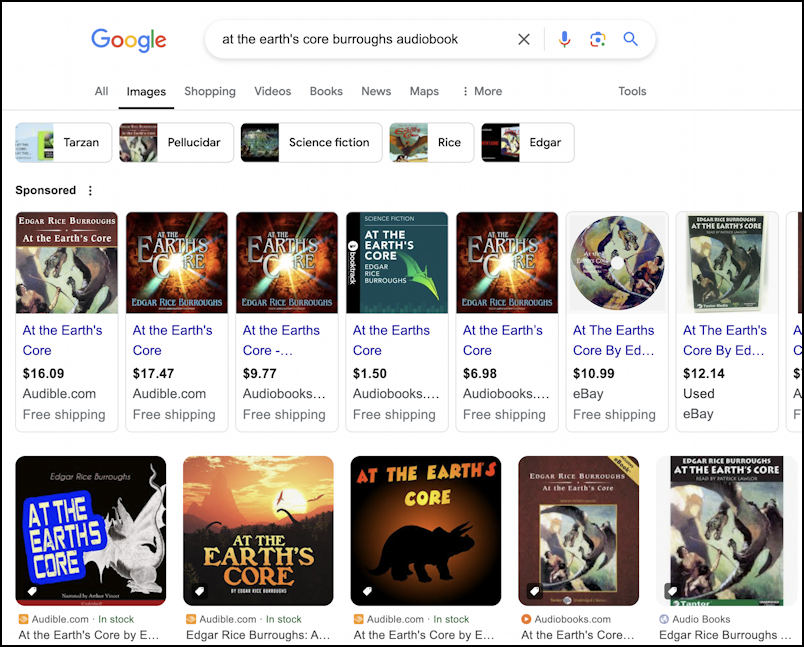Open the Shopping tab

210,91
